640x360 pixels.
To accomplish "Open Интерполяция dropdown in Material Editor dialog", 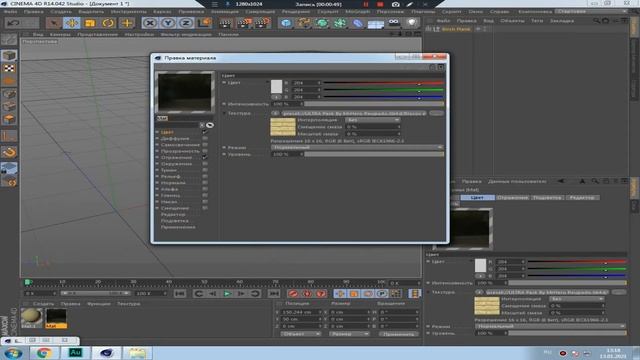I will [x=373, y=120].
